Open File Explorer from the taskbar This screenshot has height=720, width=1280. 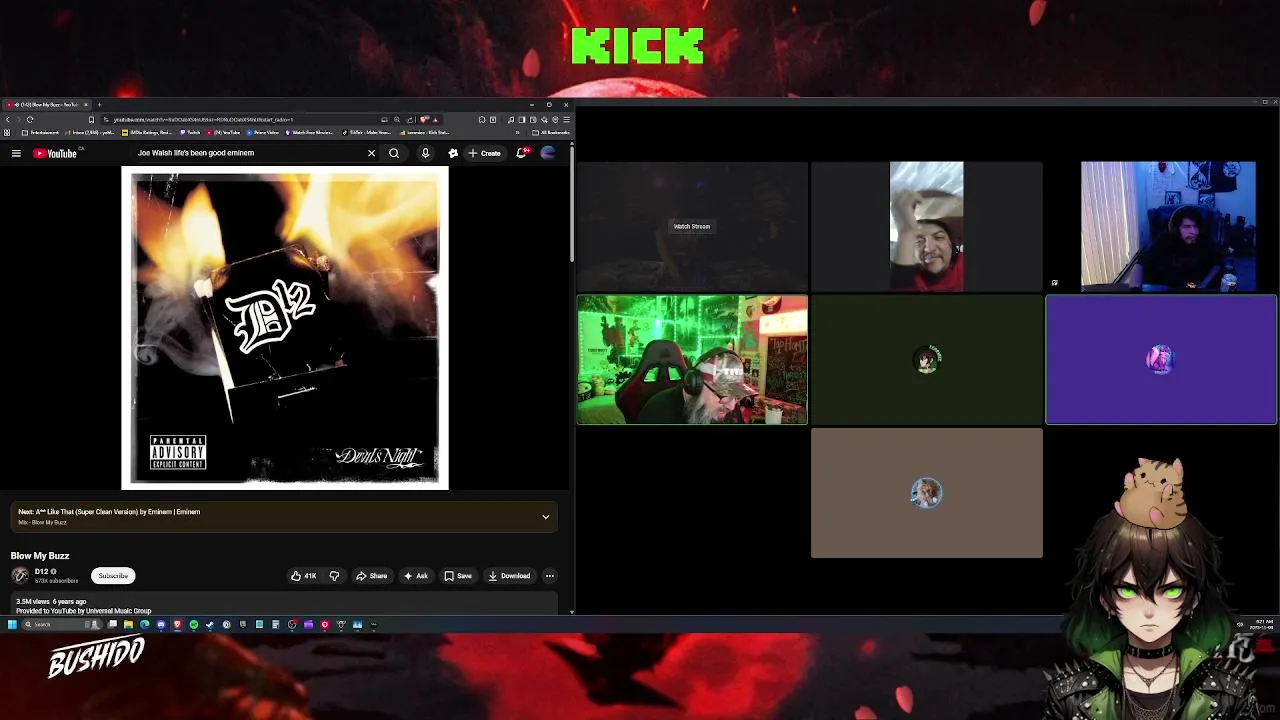128,624
